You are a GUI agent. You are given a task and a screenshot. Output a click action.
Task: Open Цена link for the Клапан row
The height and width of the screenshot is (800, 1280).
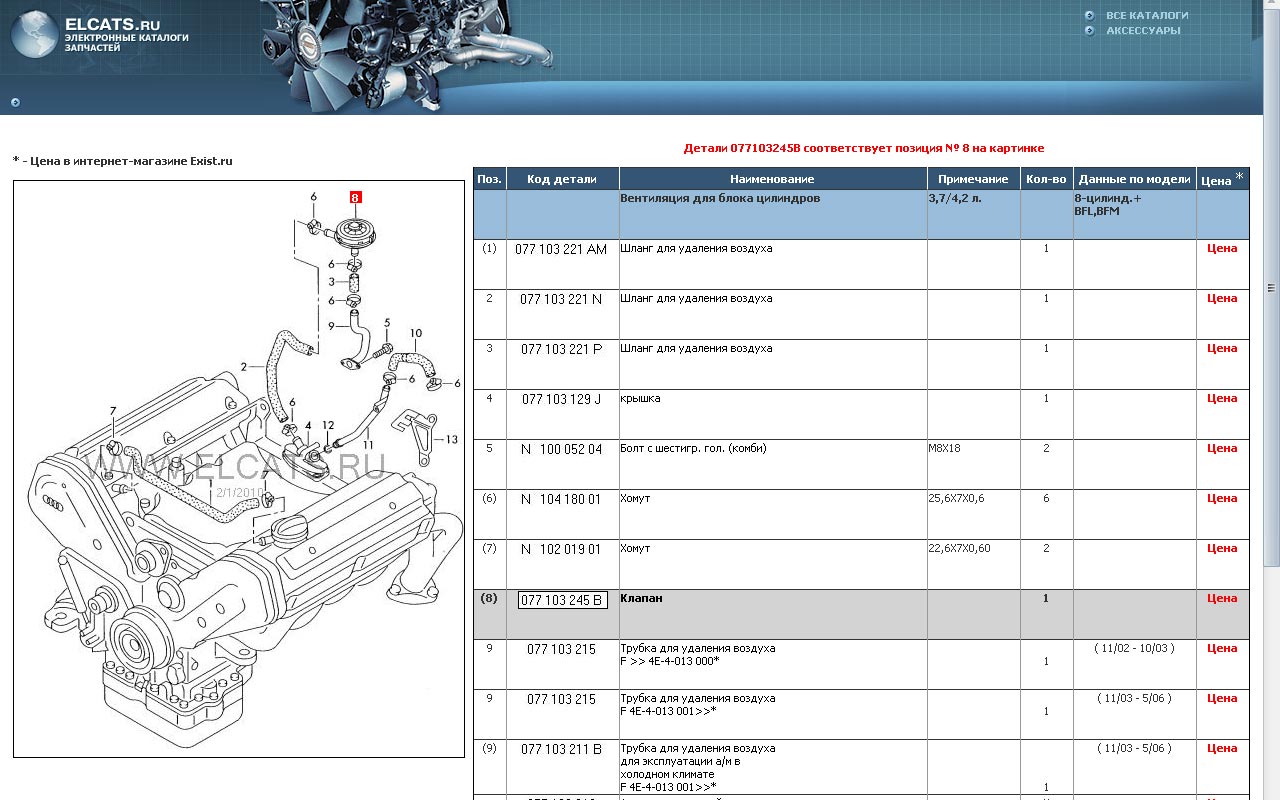coord(1221,598)
